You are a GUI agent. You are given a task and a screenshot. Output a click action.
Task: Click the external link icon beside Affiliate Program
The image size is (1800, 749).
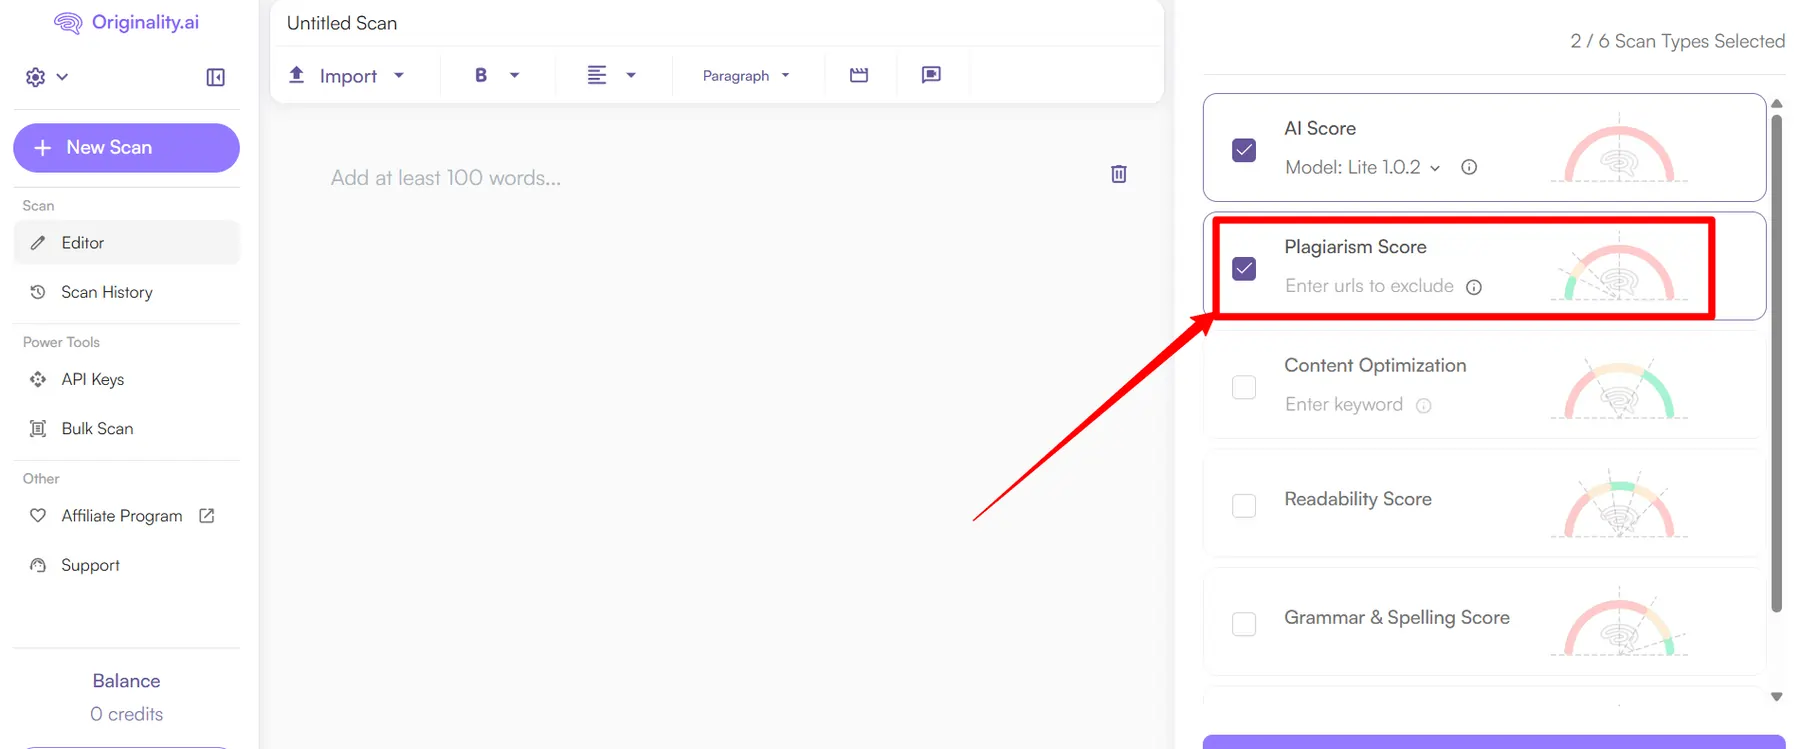pyautogui.click(x=207, y=516)
